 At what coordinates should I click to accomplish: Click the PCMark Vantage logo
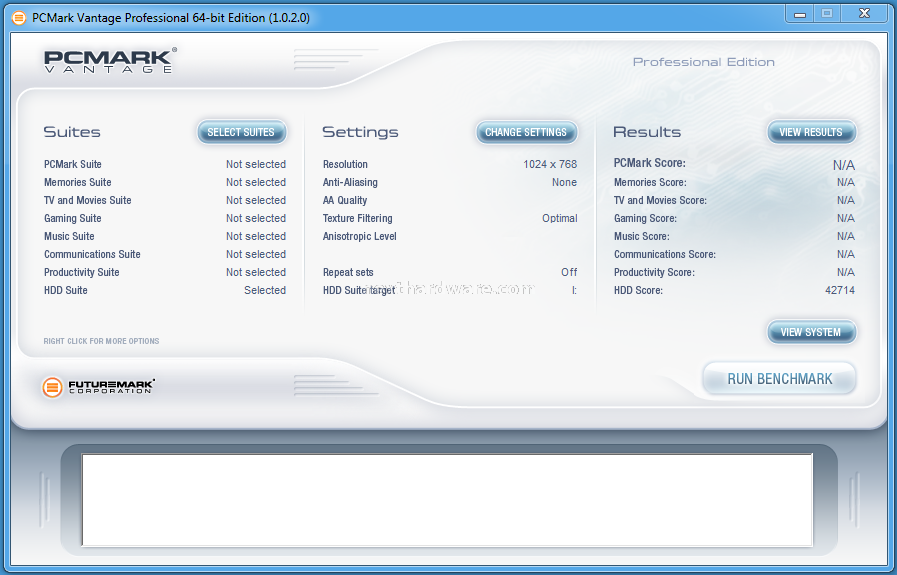(110, 61)
